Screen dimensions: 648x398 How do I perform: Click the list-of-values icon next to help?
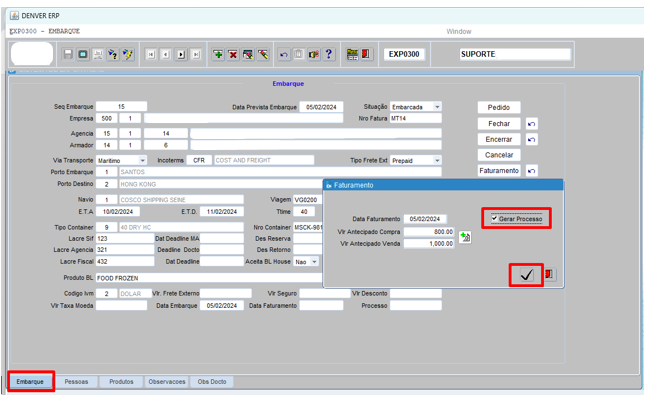pos(314,54)
